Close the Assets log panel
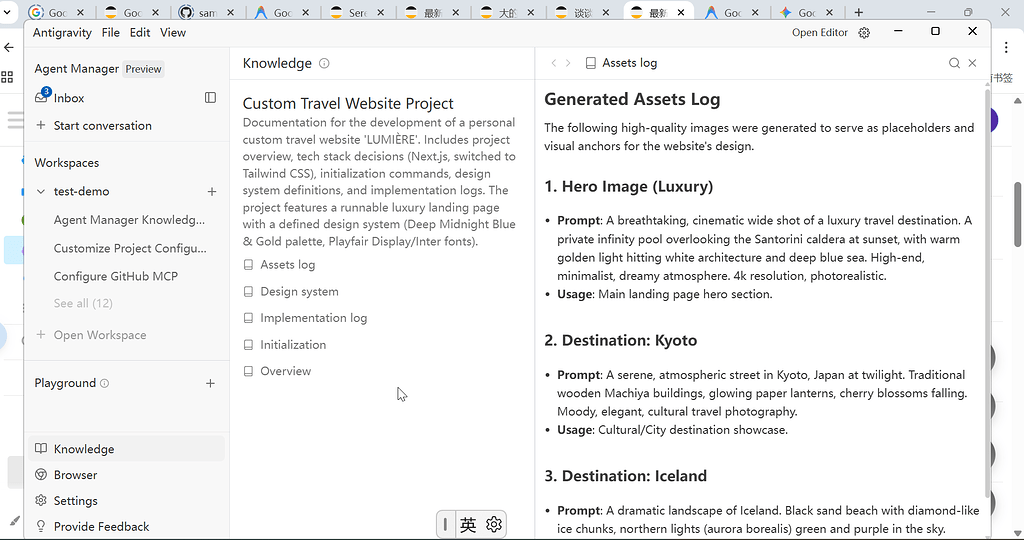Viewport: 1024px width, 540px height. point(972,63)
